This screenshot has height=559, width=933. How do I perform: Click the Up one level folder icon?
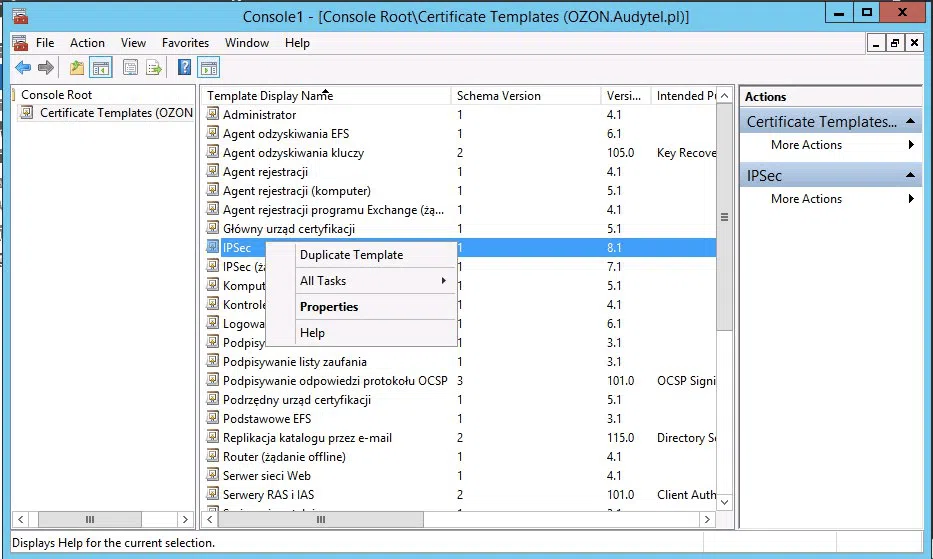pos(77,68)
